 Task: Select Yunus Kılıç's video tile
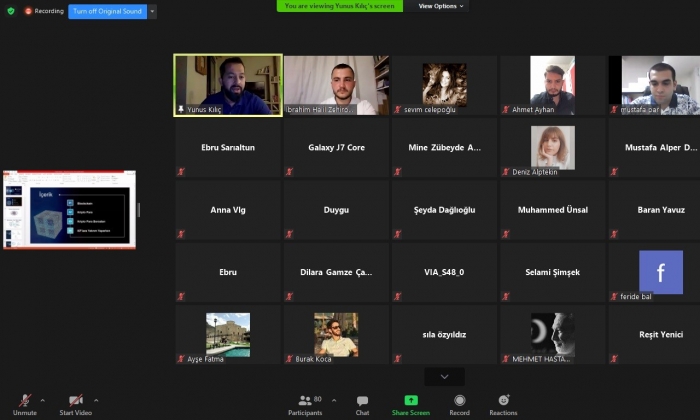tap(228, 85)
